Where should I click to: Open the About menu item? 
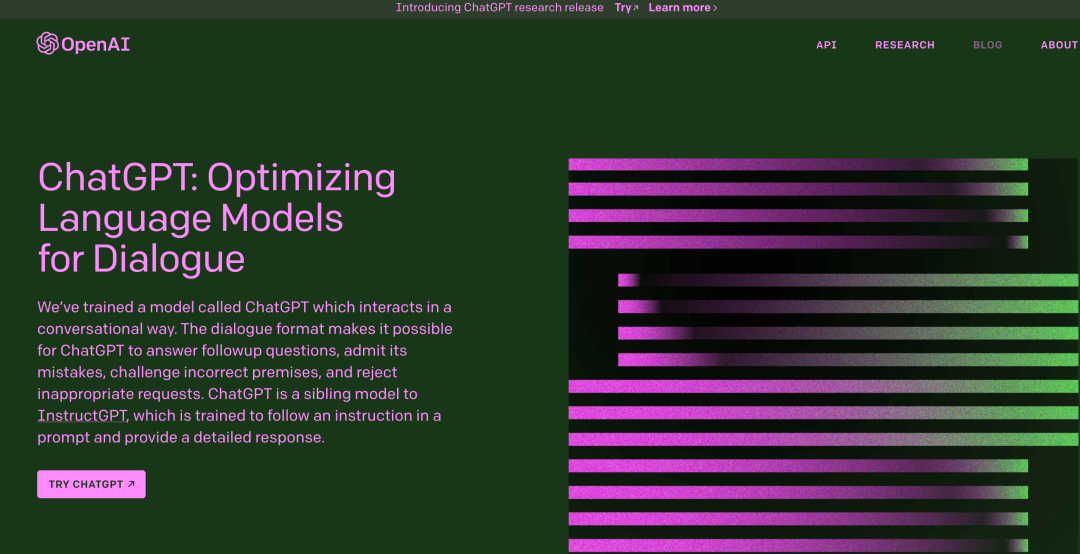pyautogui.click(x=1059, y=45)
